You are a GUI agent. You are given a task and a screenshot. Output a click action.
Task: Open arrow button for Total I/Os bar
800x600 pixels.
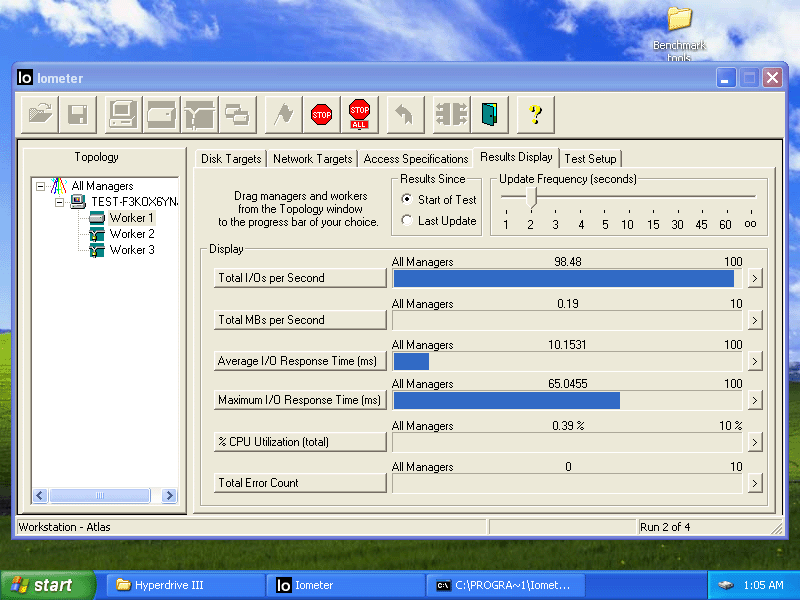[x=755, y=279]
